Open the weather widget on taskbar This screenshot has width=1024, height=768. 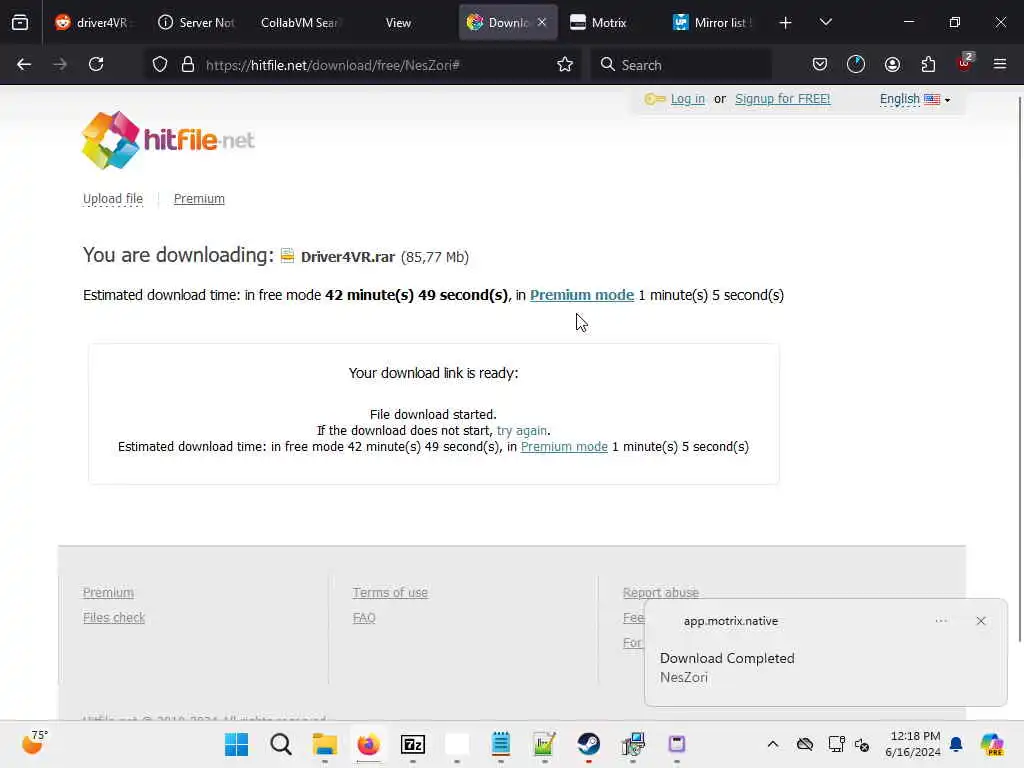pyautogui.click(x=35, y=743)
